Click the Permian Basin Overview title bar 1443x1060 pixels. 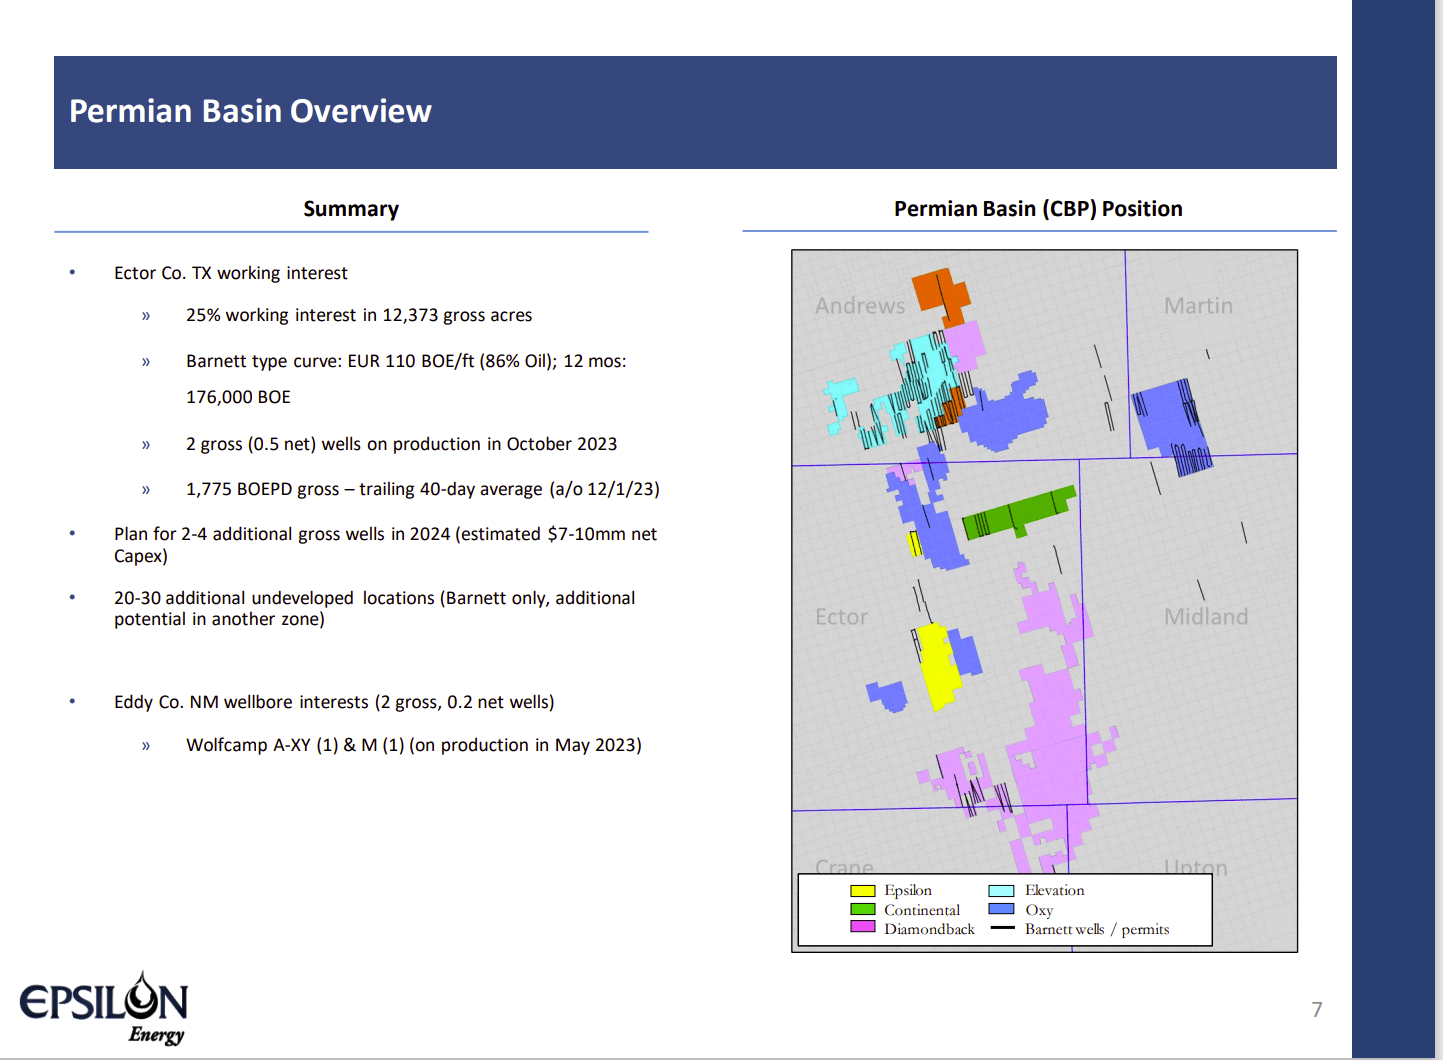(249, 111)
